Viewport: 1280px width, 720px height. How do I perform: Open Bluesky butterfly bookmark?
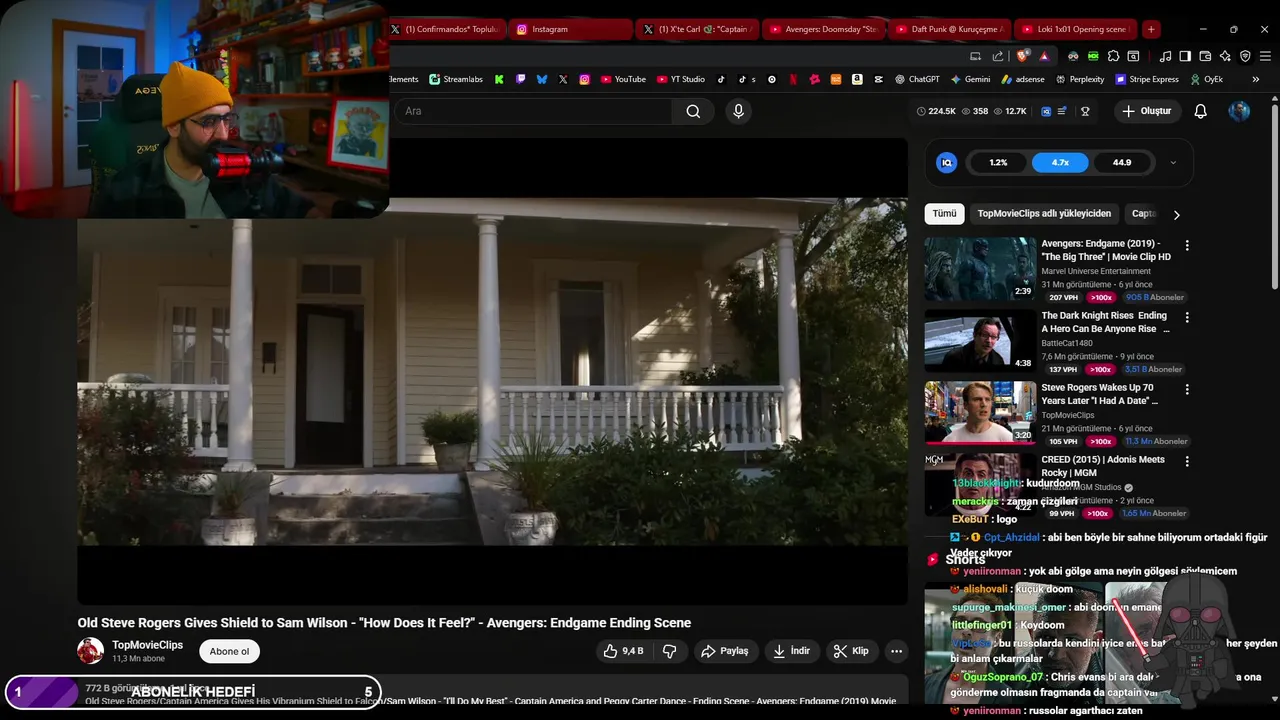[x=542, y=79]
